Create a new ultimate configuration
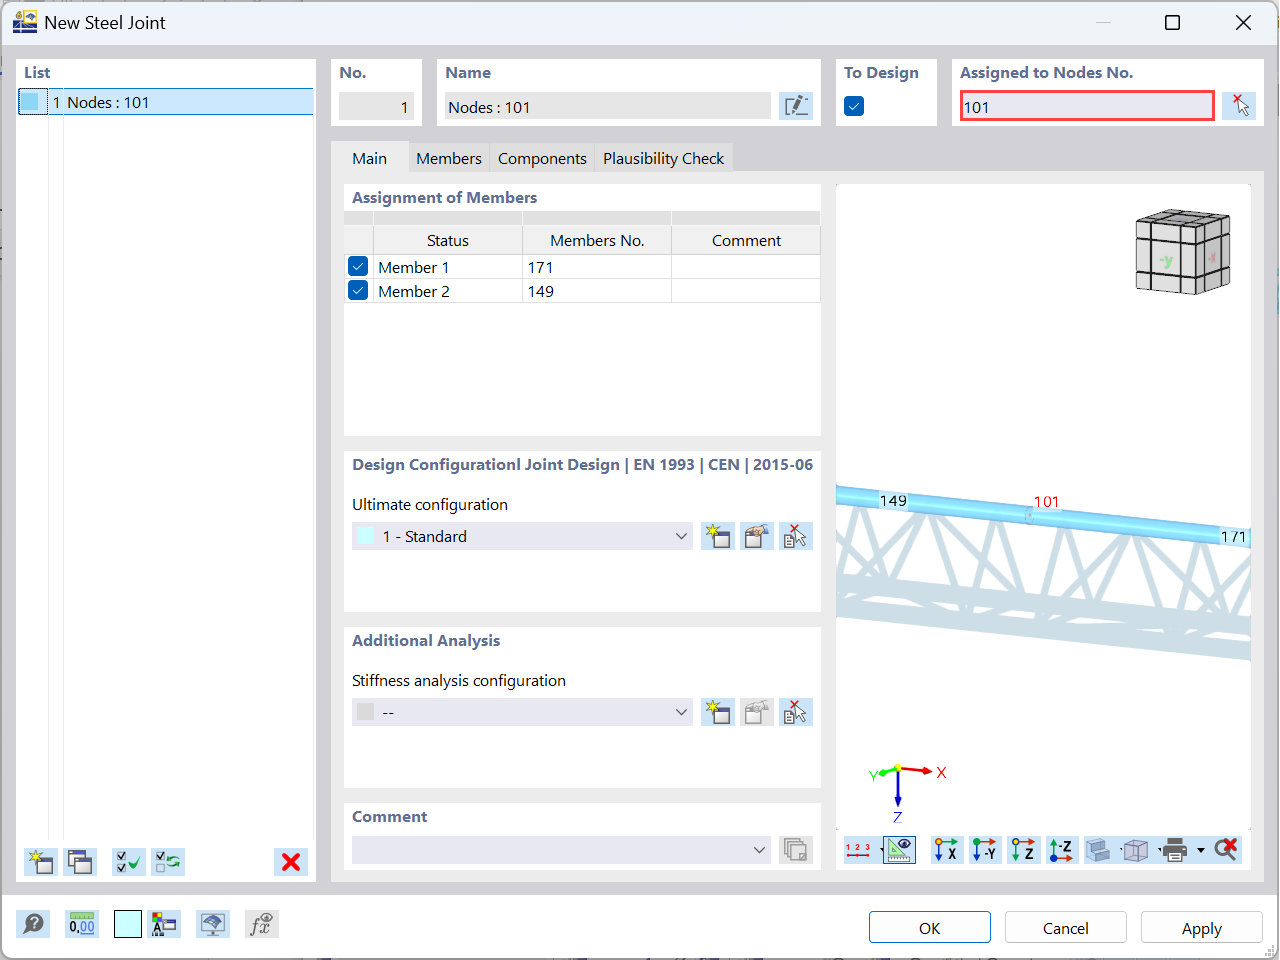Screen dimensions: 1280x960 tap(717, 536)
